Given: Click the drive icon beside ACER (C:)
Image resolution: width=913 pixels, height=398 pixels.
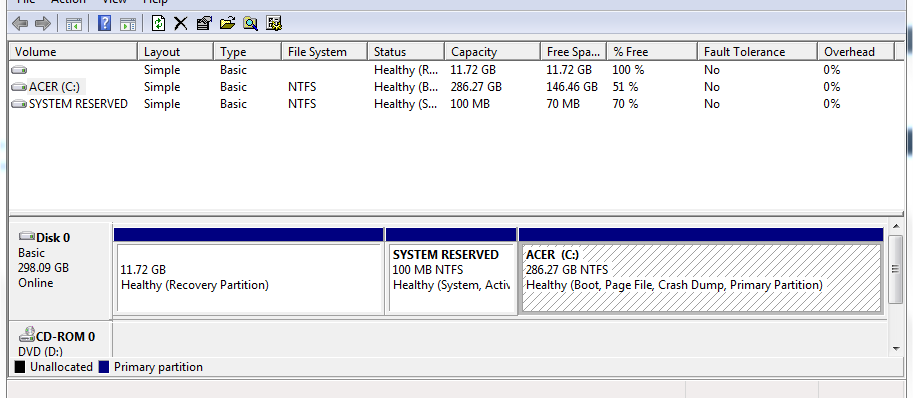Looking at the screenshot, I should 19,87.
